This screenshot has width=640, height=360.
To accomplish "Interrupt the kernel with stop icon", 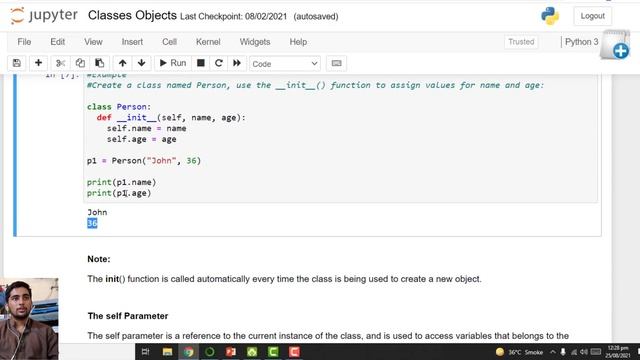I will 200,63.
